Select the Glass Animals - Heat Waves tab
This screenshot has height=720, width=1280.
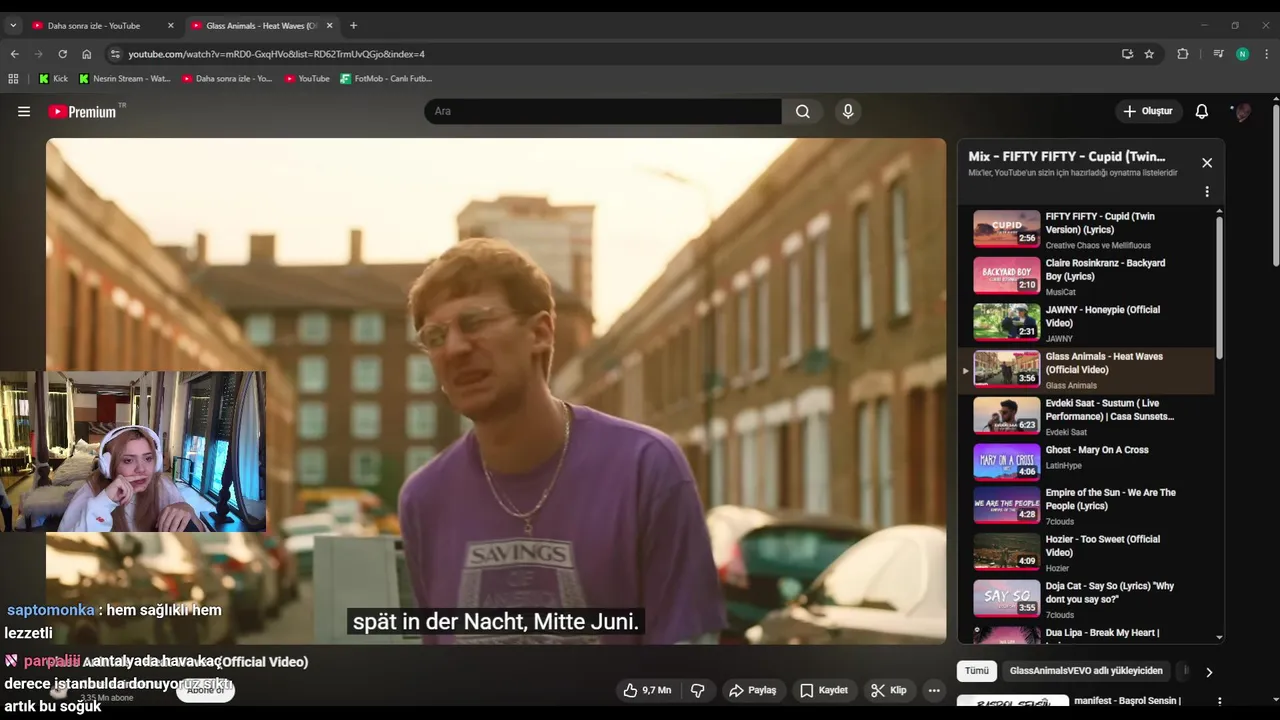tap(262, 25)
